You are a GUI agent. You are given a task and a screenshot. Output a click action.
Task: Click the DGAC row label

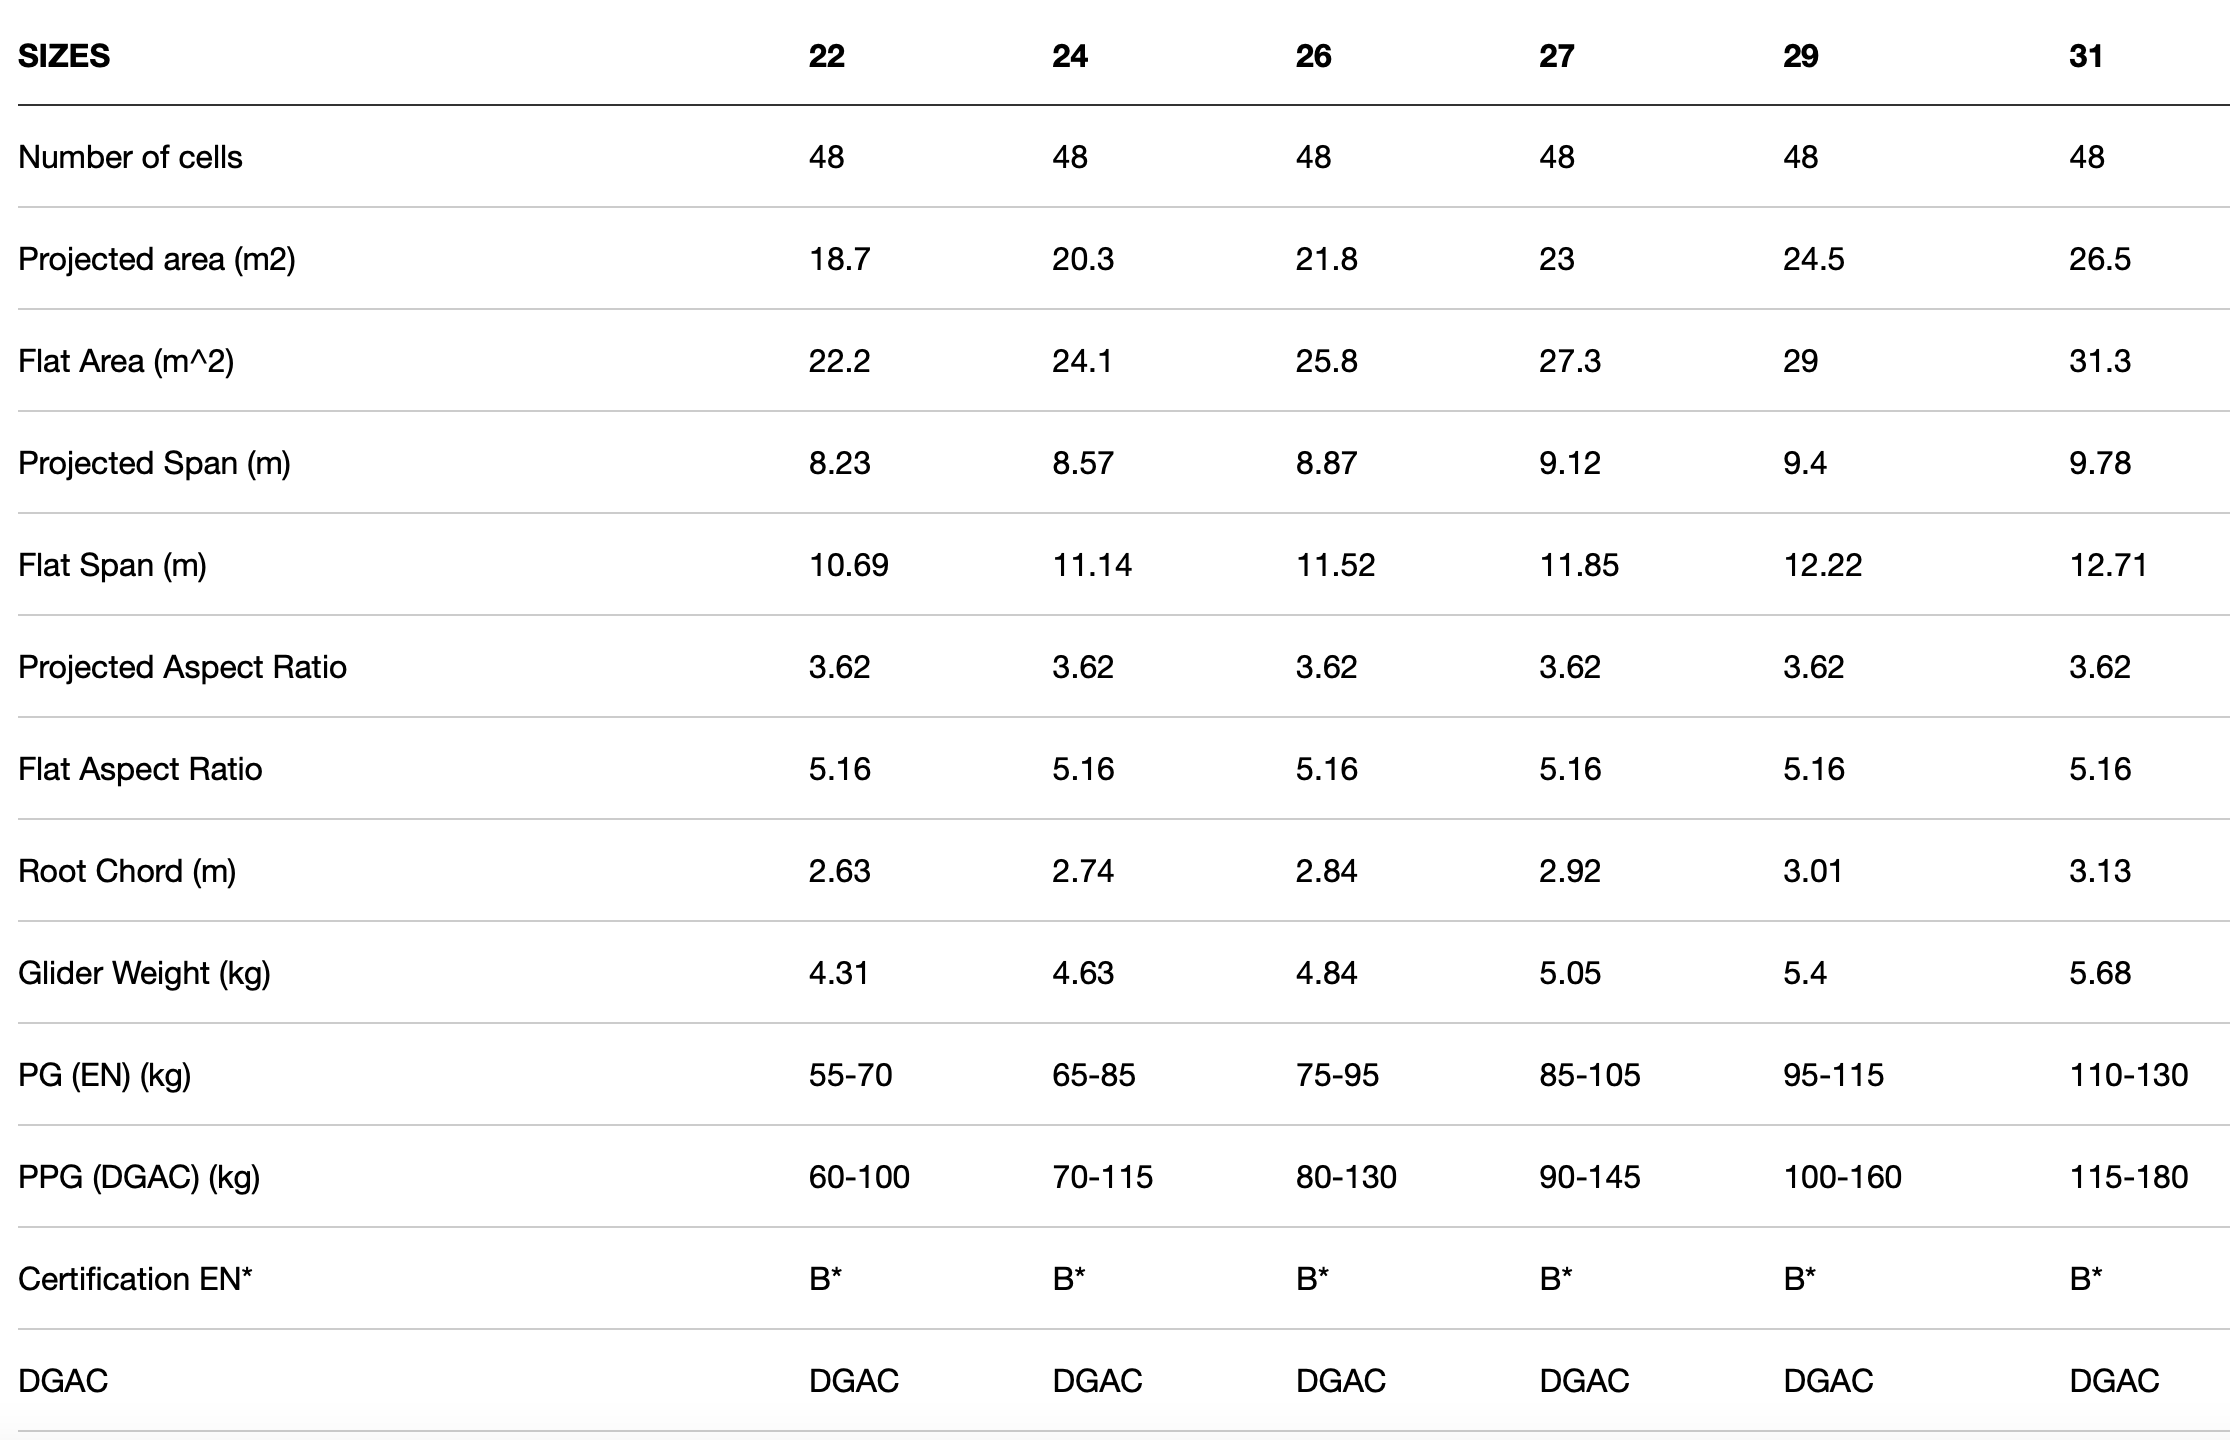click(63, 1381)
